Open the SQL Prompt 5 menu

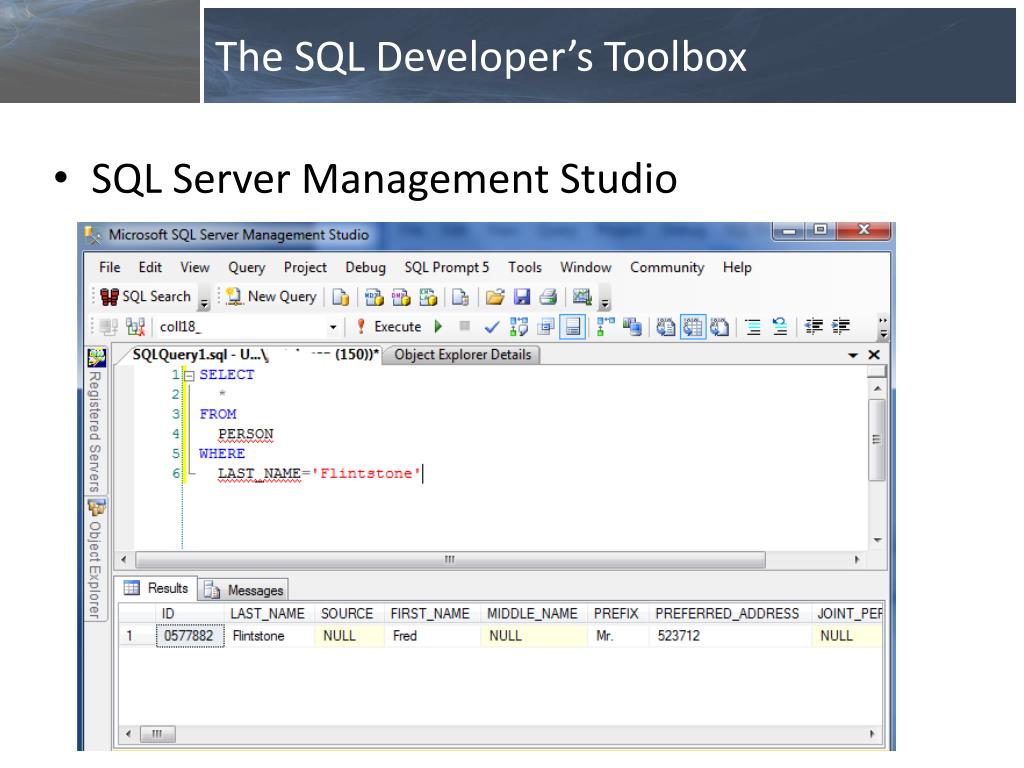tap(446, 267)
